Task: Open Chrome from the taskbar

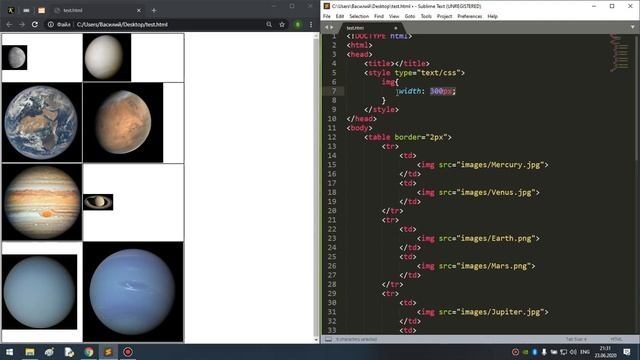Action: click(89, 352)
